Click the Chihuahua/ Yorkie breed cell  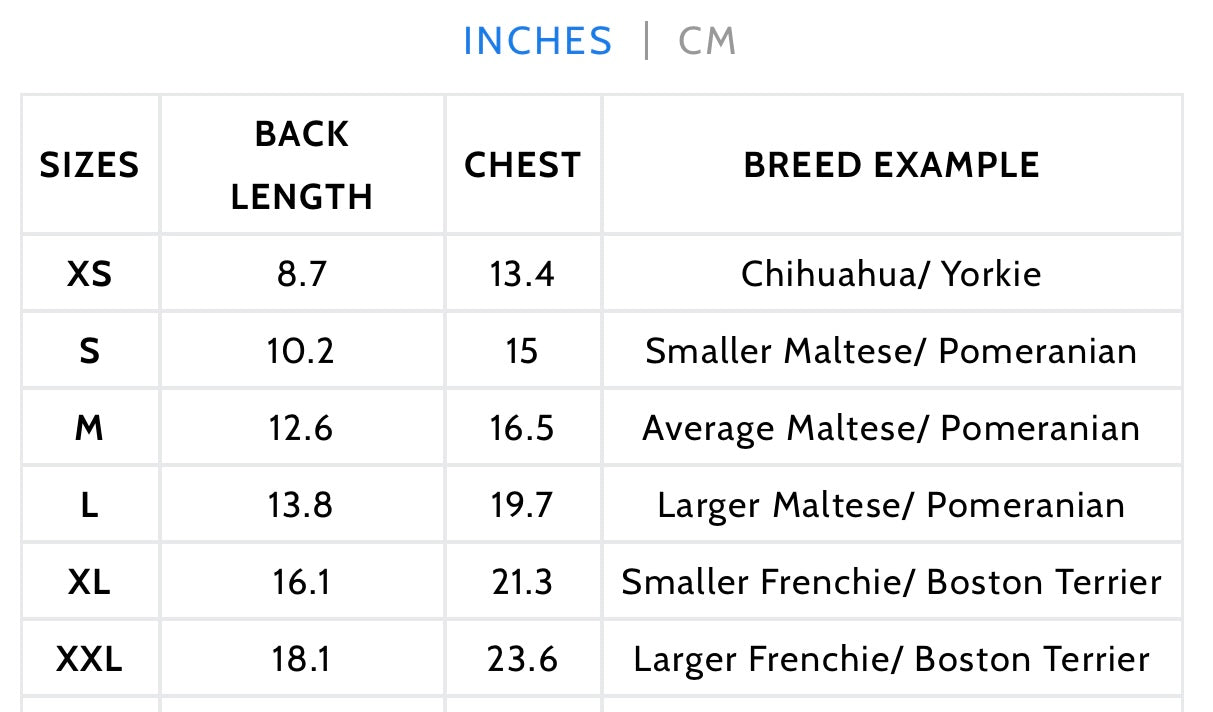coord(891,274)
